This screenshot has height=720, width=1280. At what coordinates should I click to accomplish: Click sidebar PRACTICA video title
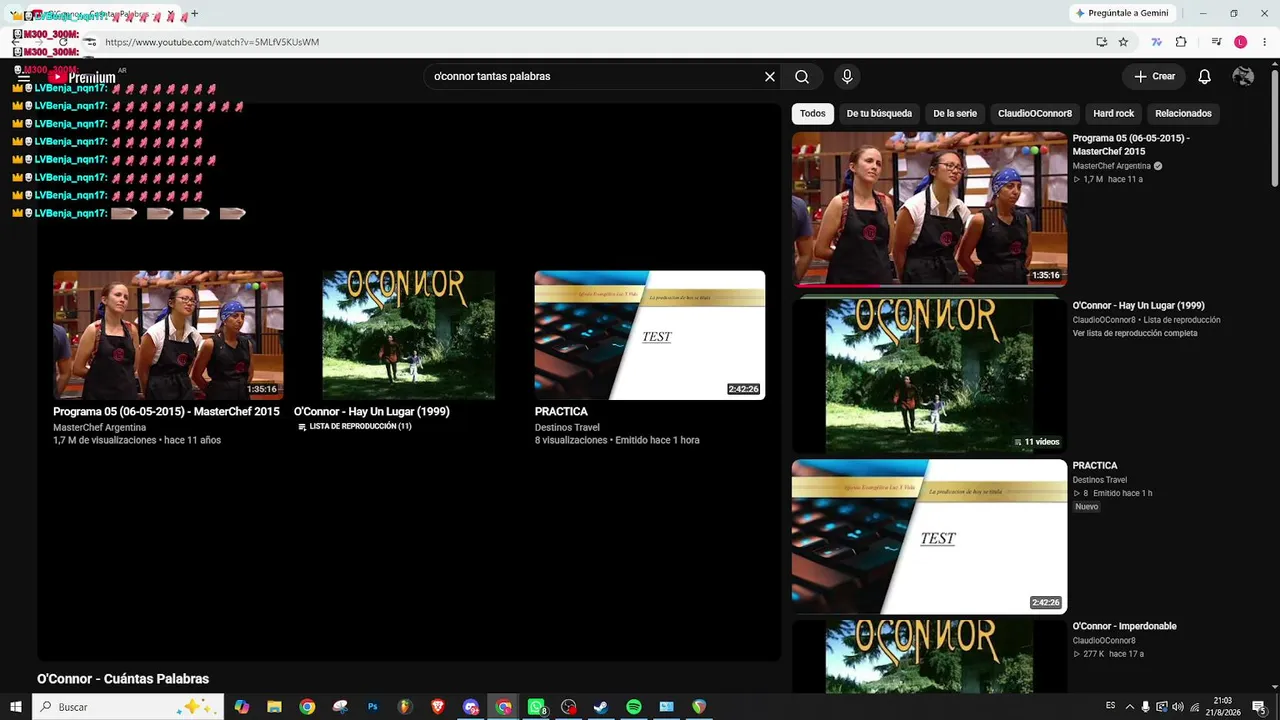(1095, 465)
